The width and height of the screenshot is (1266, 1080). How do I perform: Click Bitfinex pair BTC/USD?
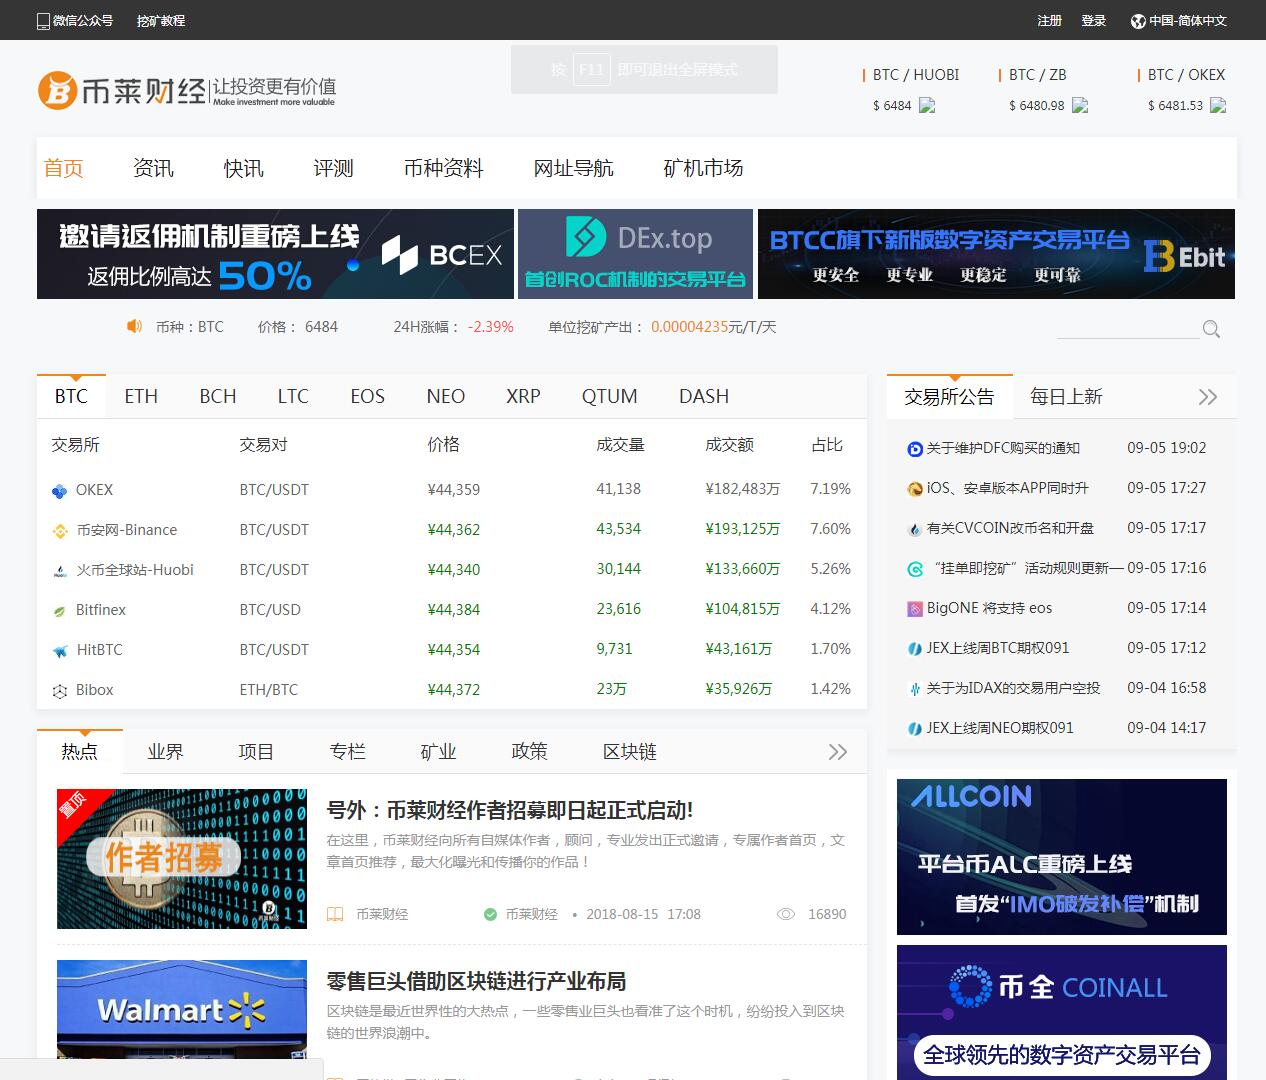270,609
